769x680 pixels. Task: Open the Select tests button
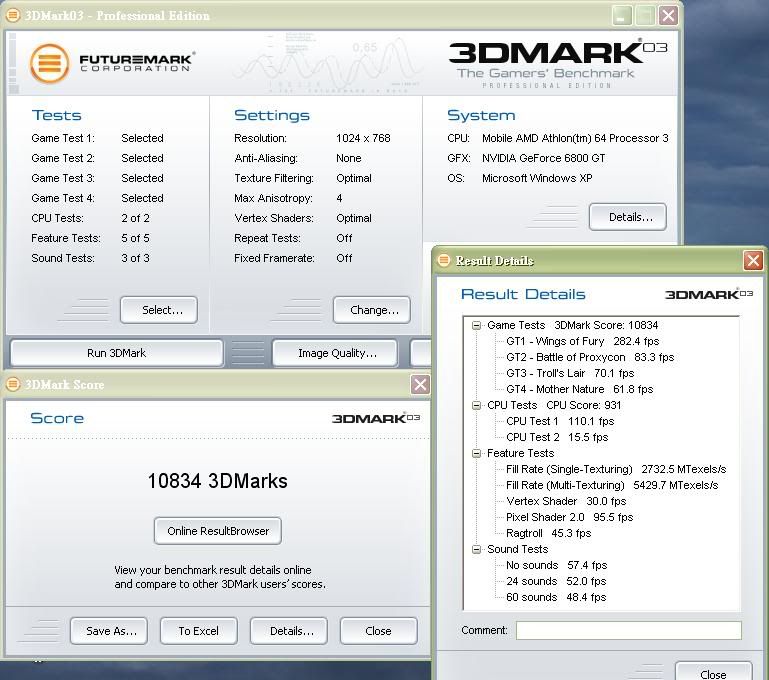(159, 310)
